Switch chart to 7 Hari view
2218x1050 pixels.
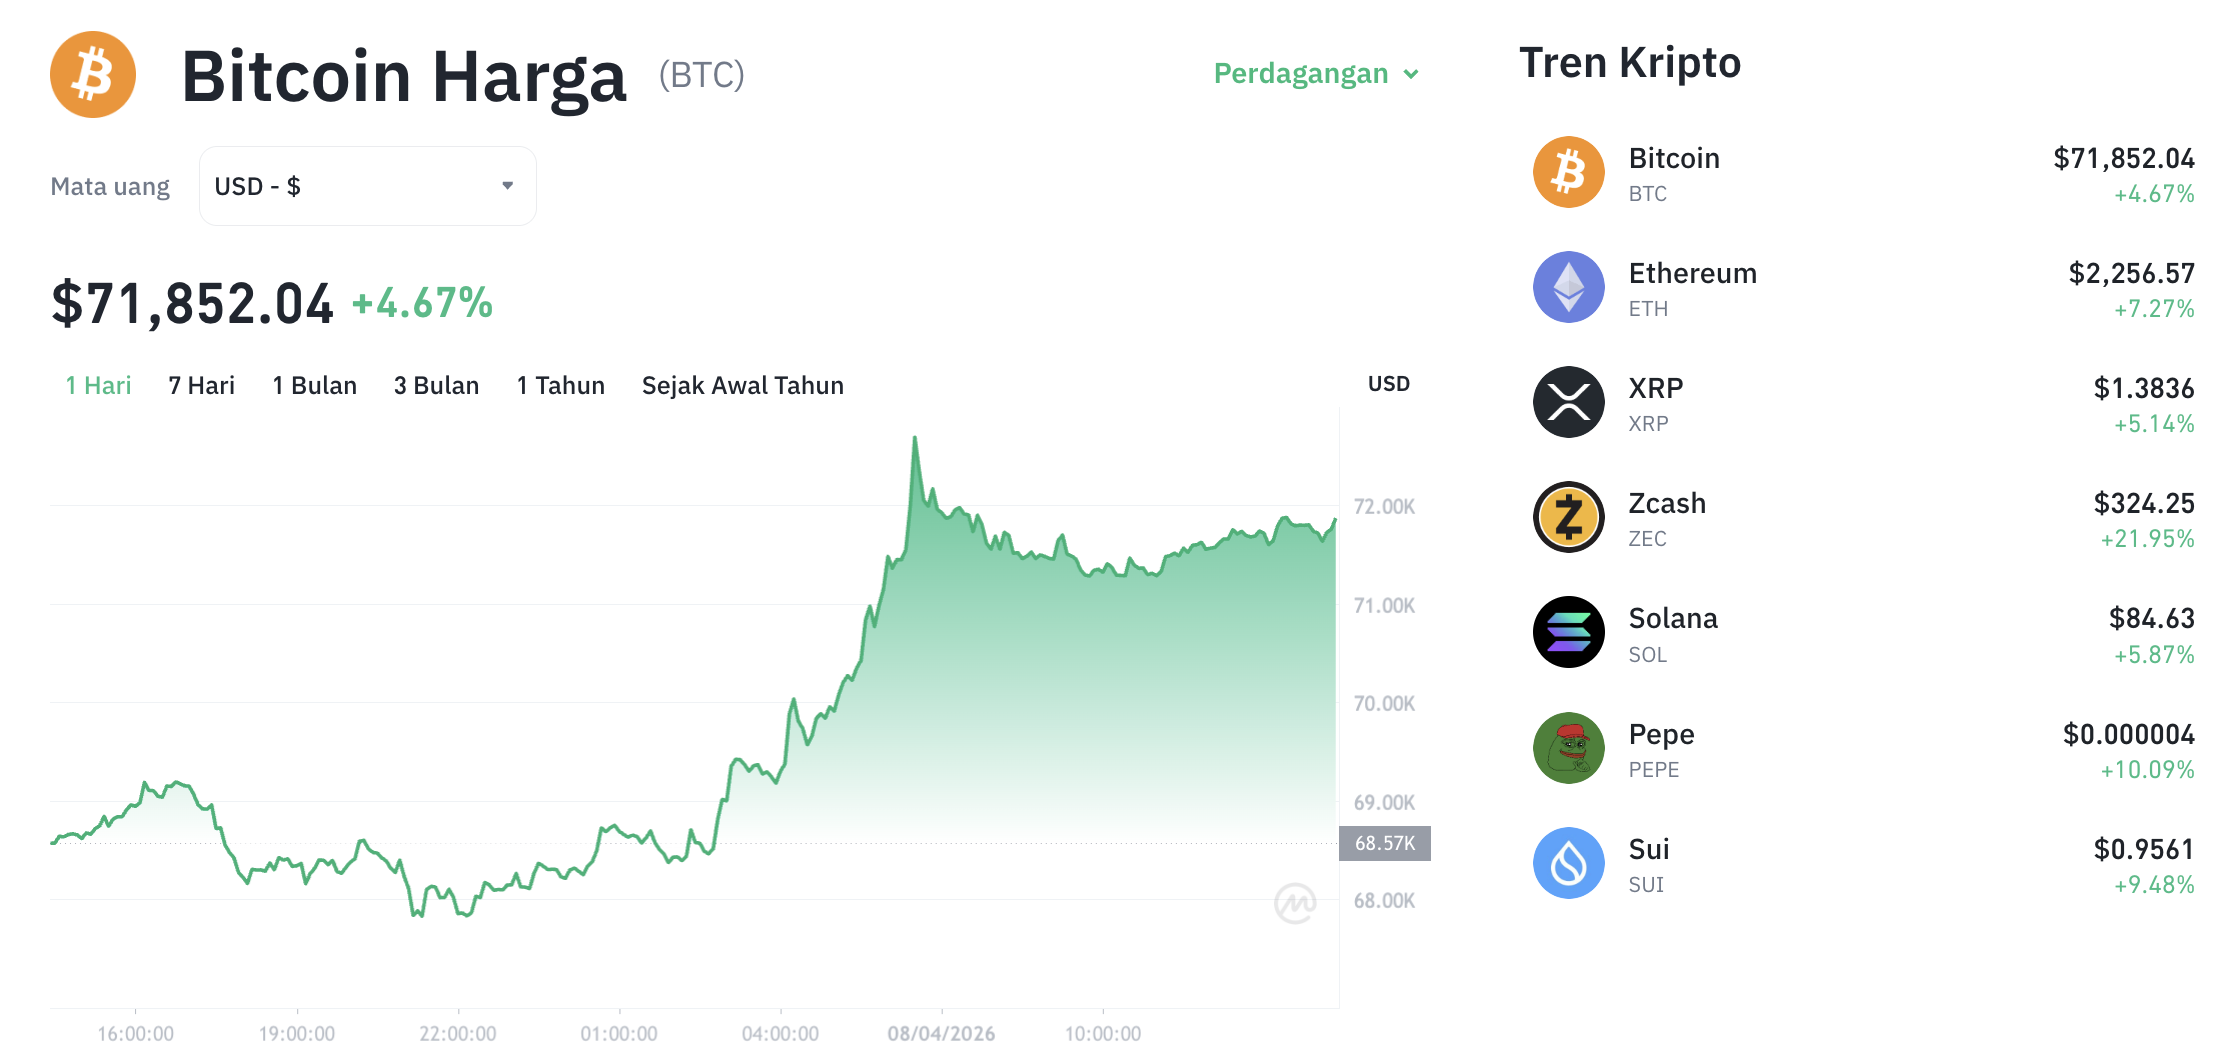click(201, 385)
